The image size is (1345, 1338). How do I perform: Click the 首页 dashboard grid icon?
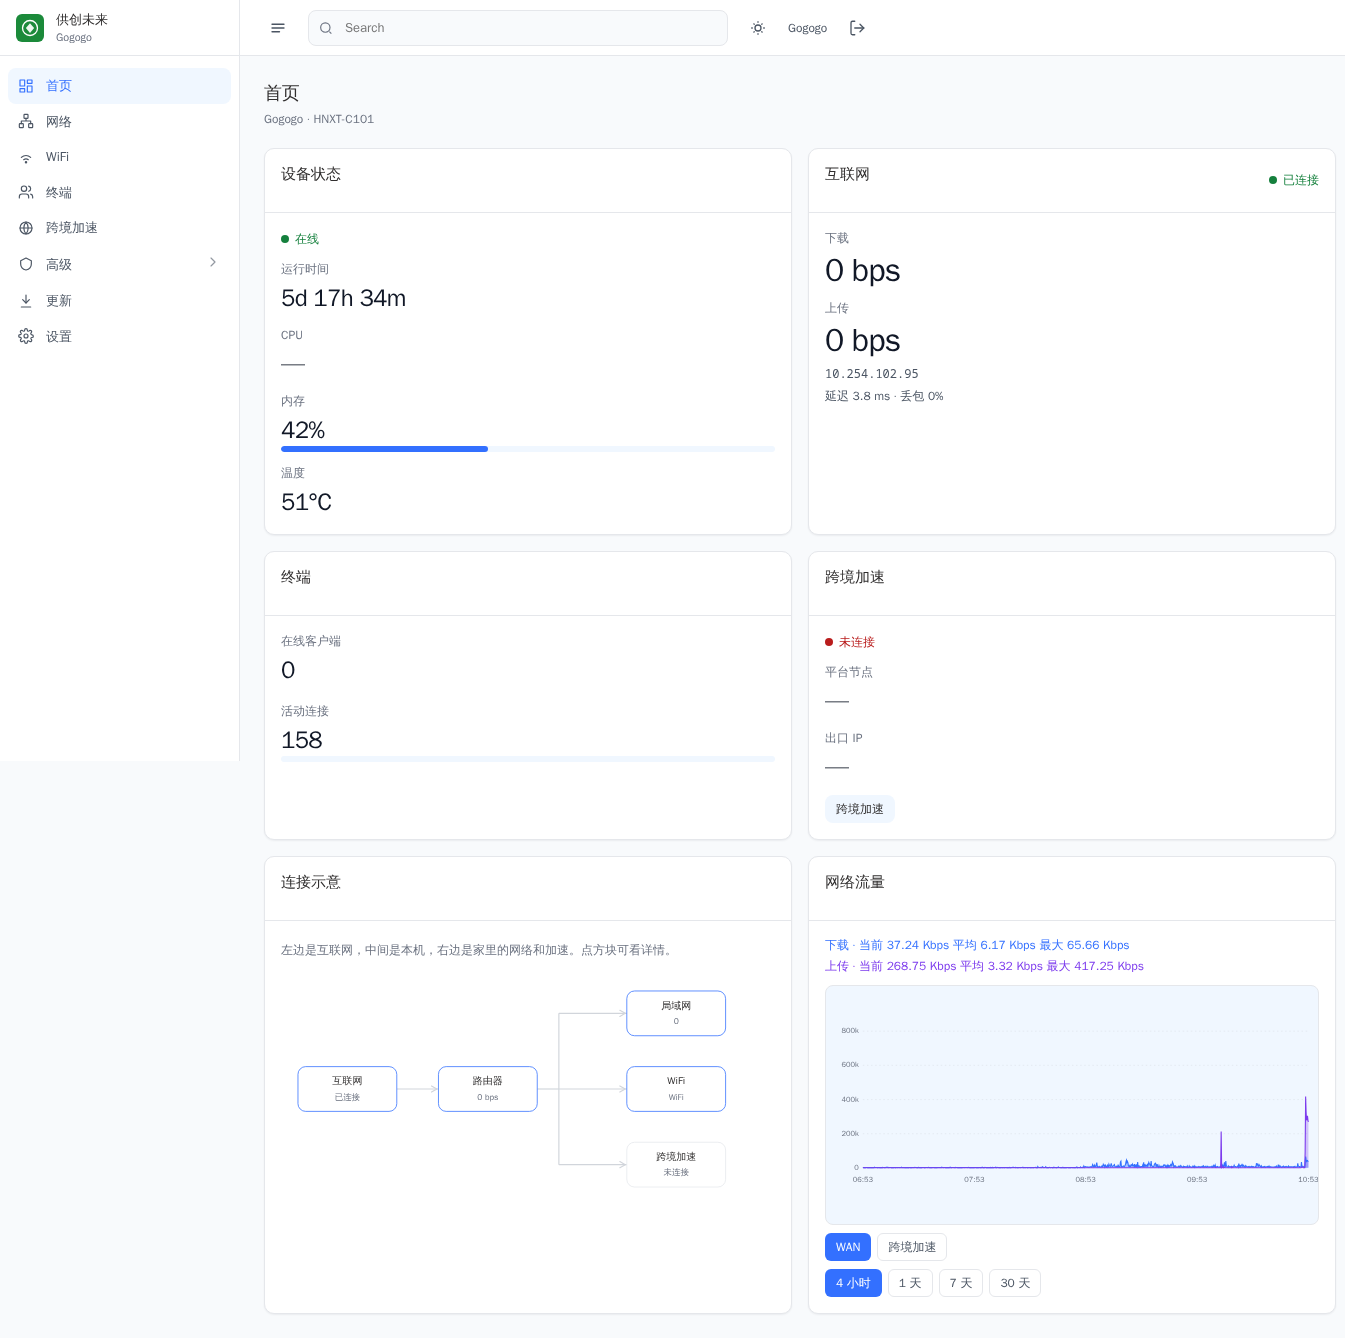[26, 86]
